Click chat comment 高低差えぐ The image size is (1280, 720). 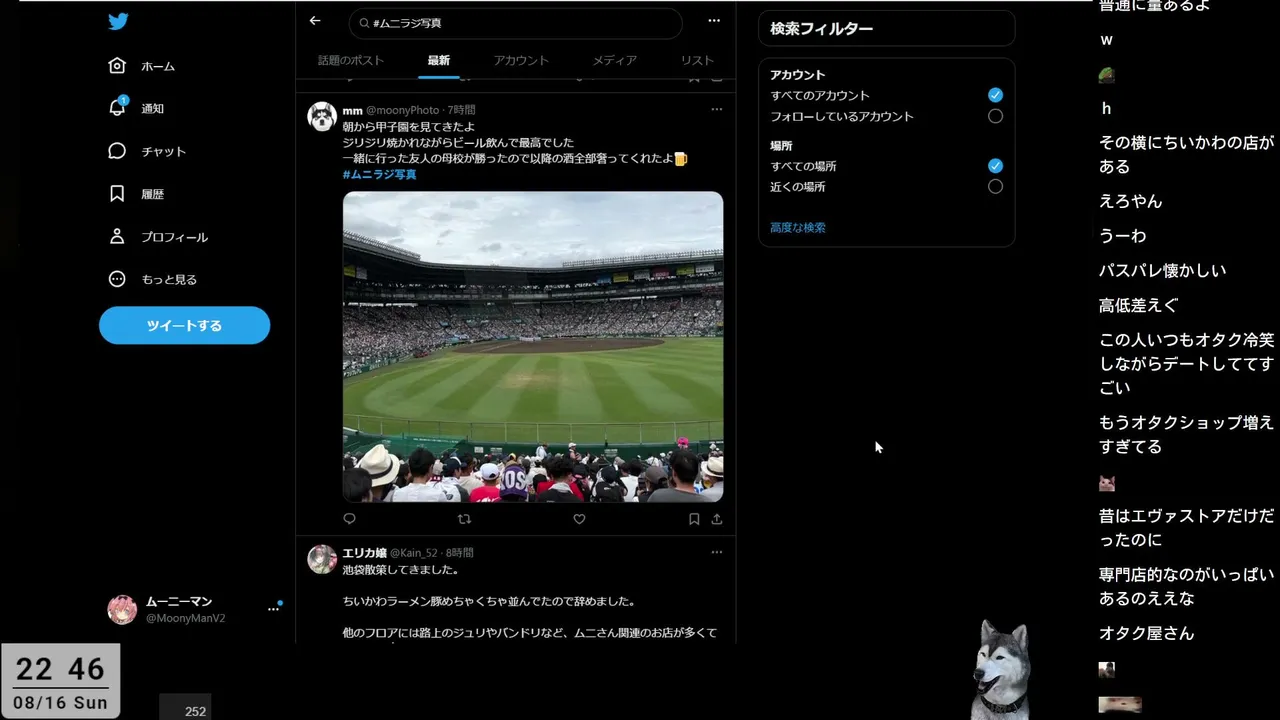coord(1138,305)
